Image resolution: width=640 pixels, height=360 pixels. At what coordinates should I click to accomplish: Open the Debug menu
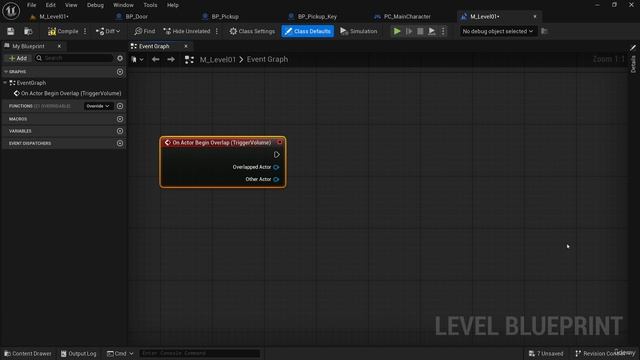point(95,5)
